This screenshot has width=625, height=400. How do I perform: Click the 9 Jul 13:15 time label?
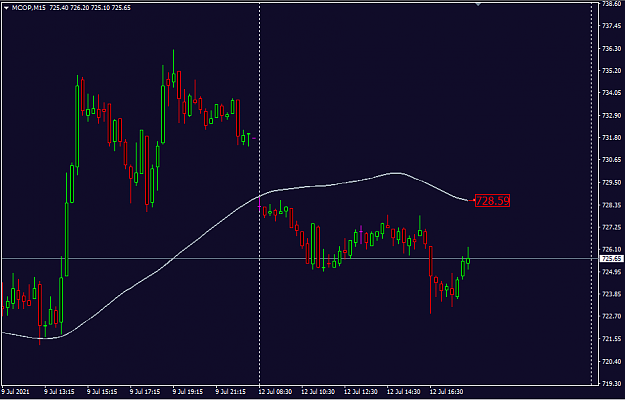tap(59, 392)
